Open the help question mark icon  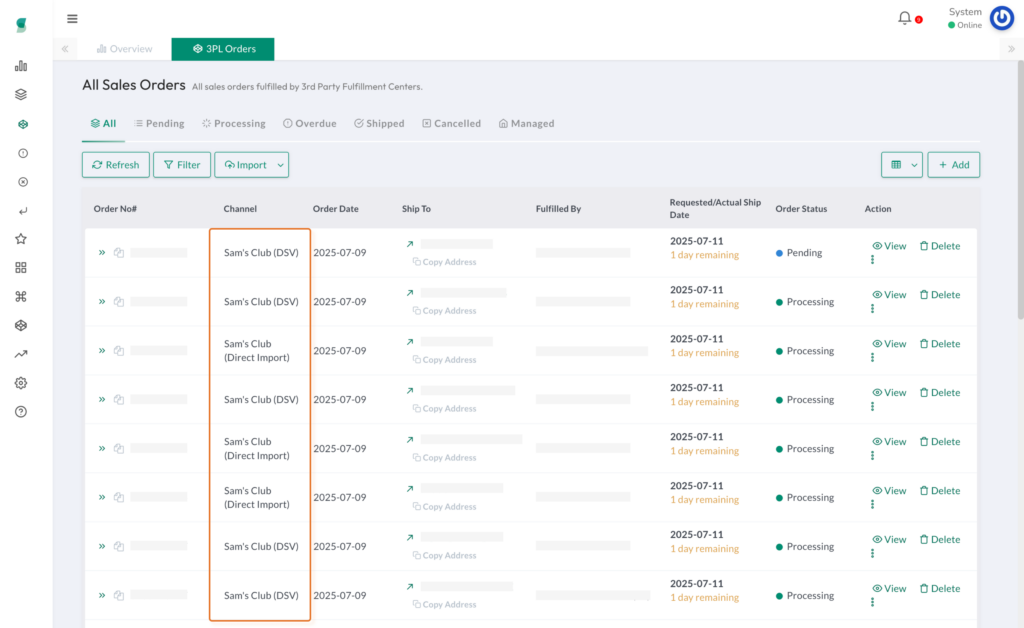[x=21, y=412]
